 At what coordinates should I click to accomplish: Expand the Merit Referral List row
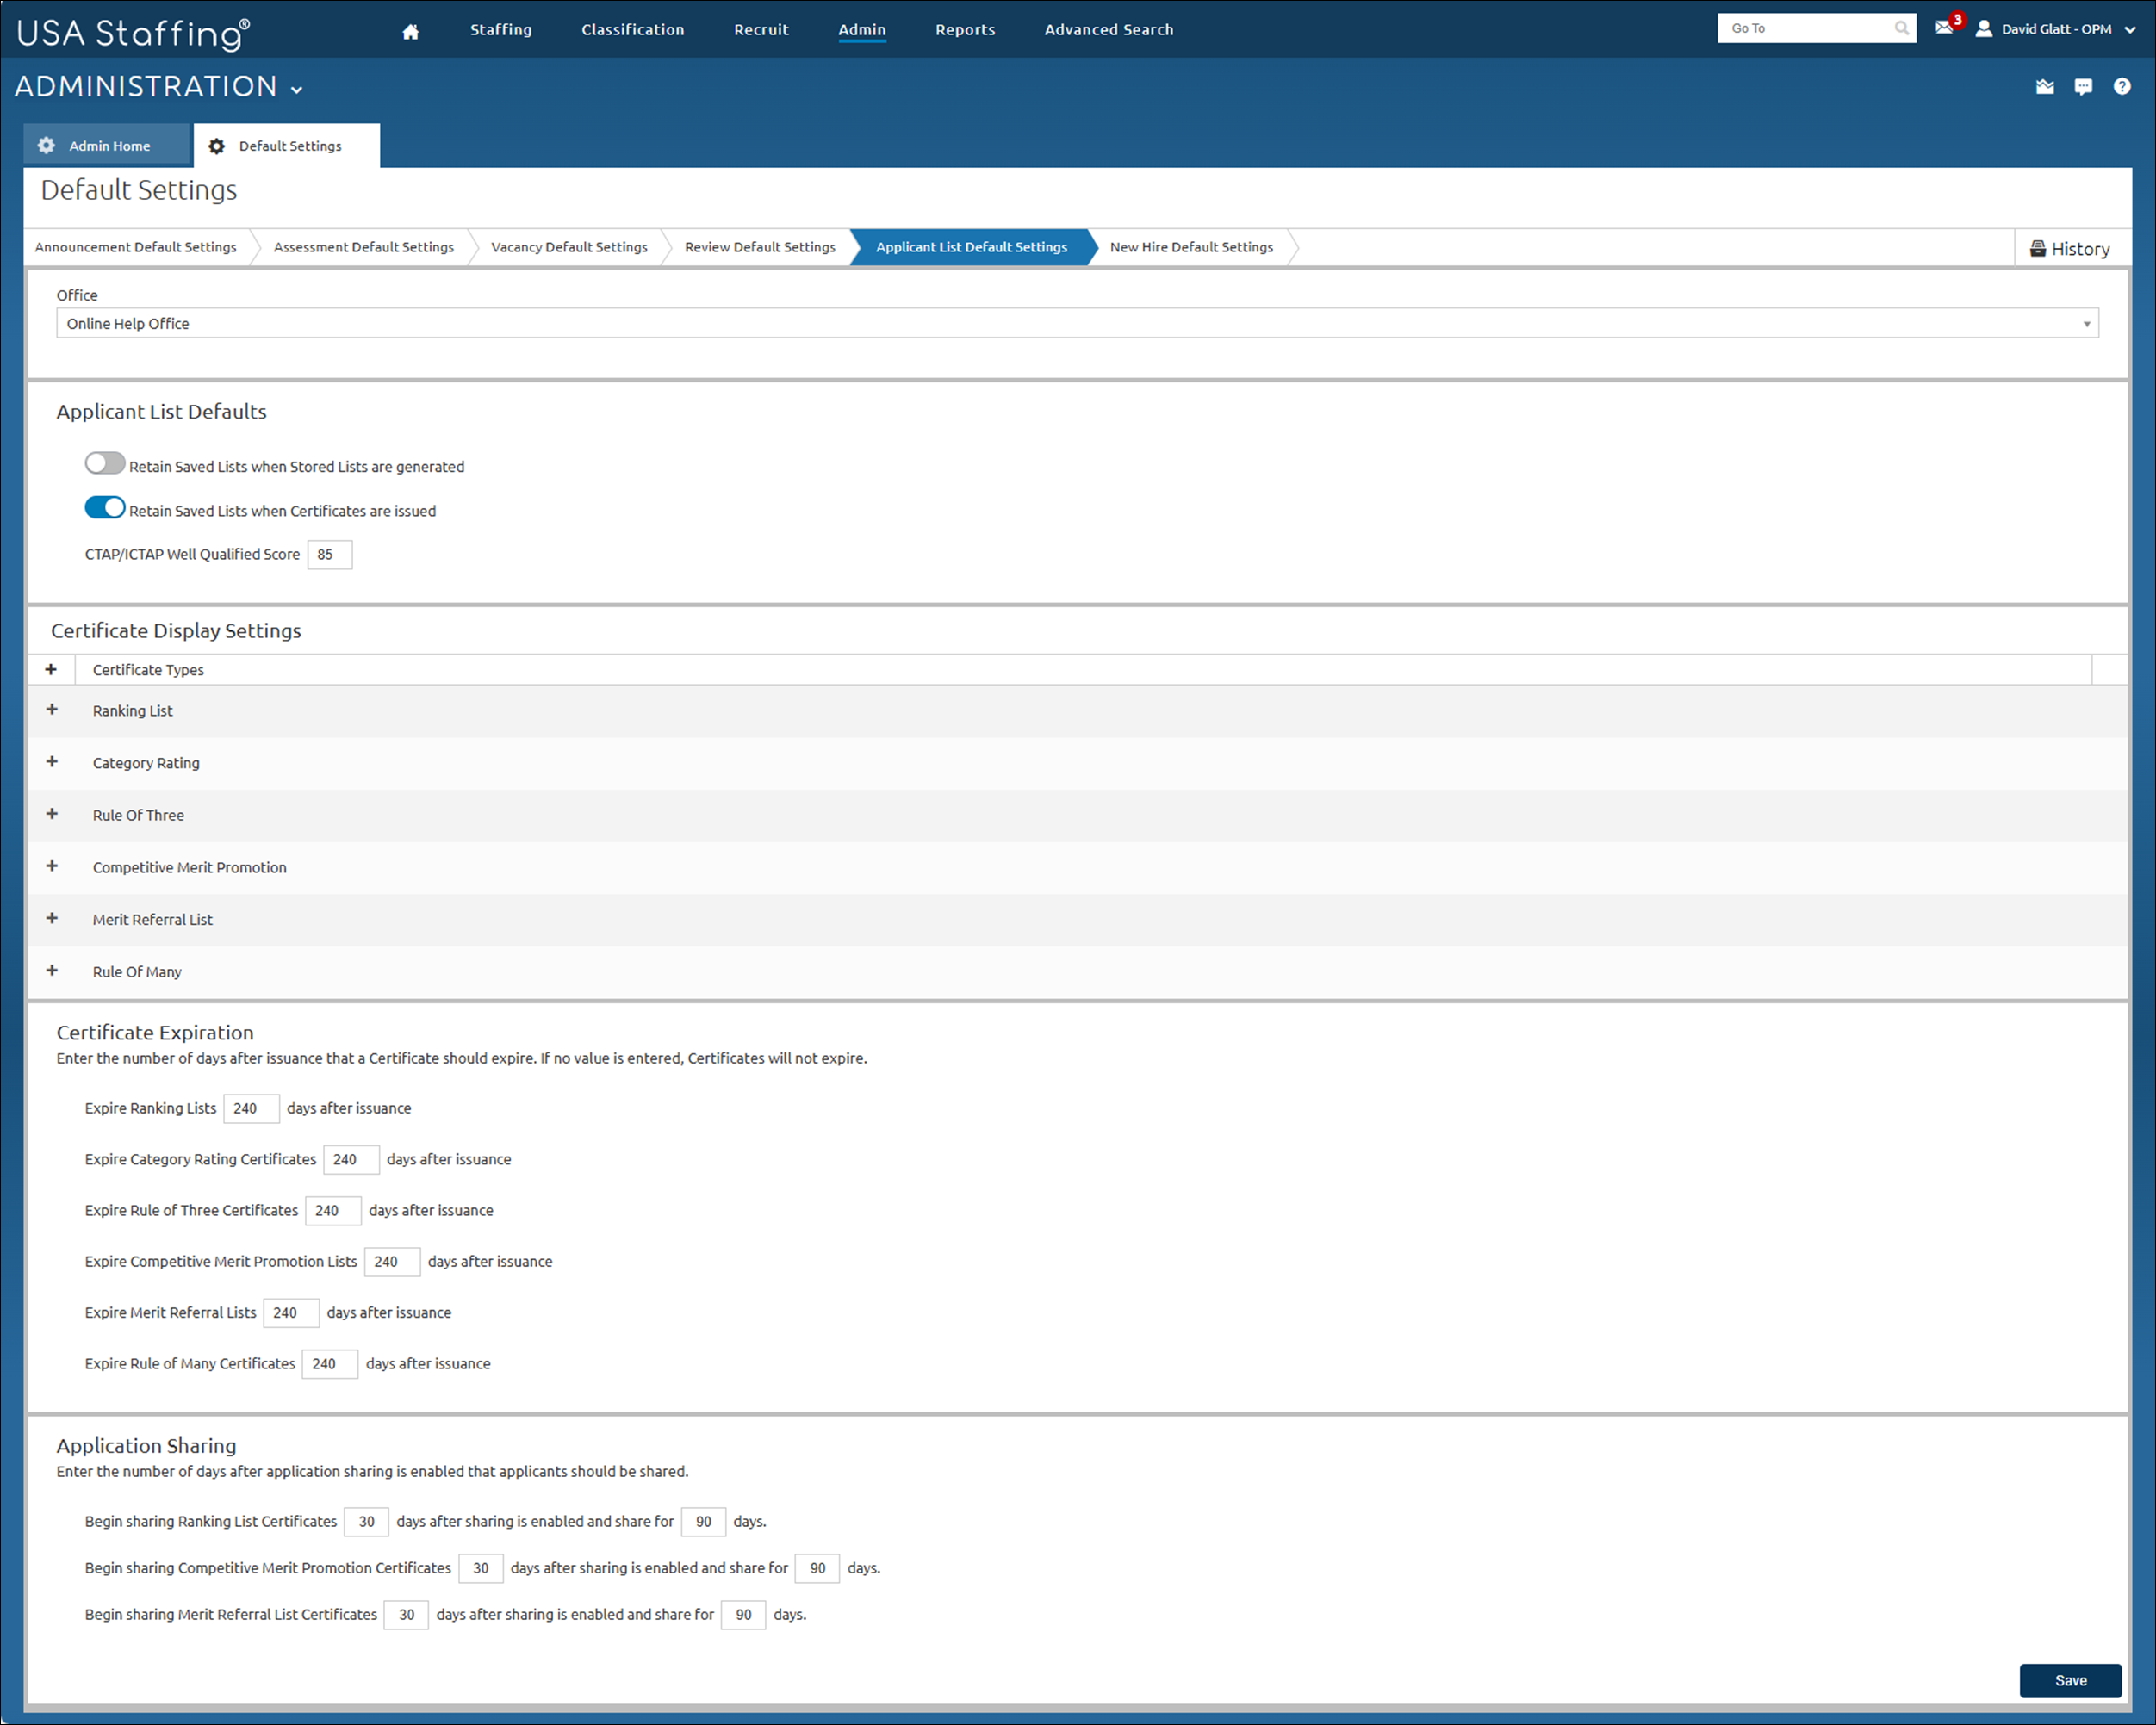52,918
